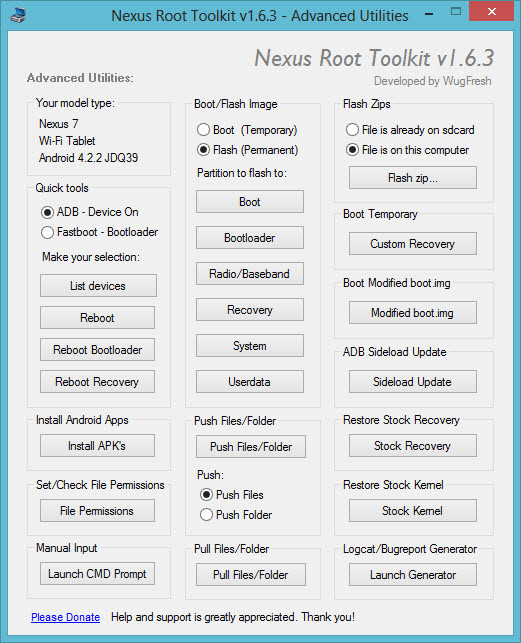
Task: Select File is on this computer
Action: 407,150
